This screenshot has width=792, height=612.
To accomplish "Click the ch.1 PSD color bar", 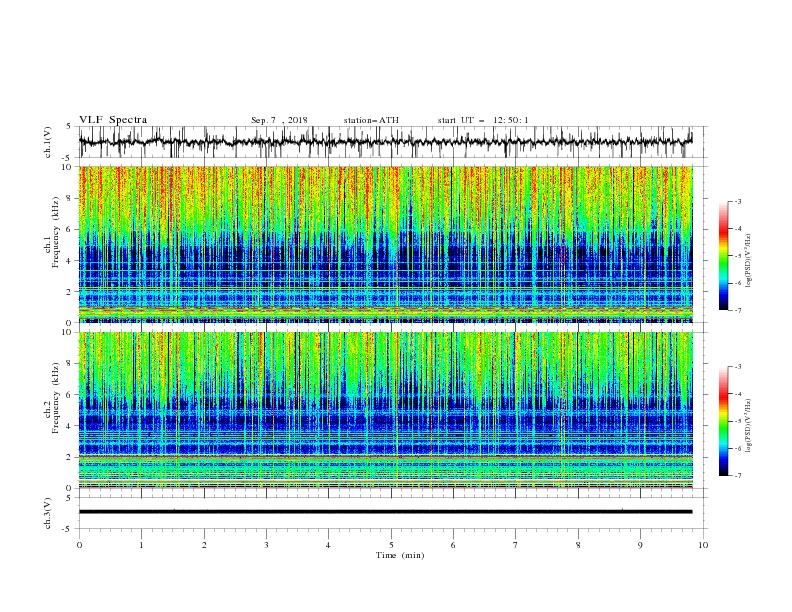I will pos(723,256).
